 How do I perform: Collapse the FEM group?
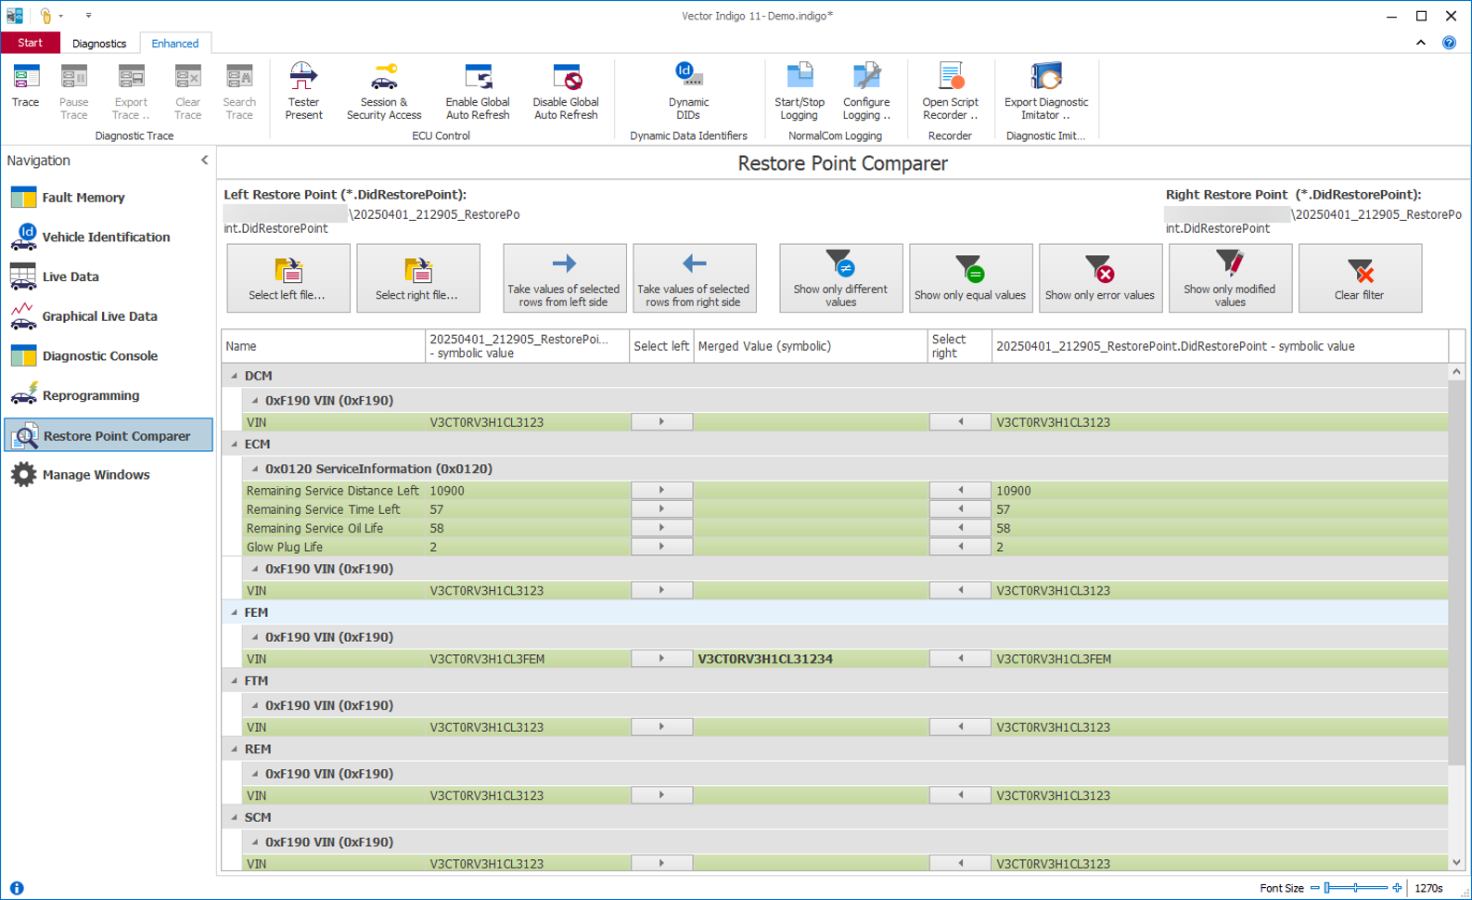(x=234, y=613)
